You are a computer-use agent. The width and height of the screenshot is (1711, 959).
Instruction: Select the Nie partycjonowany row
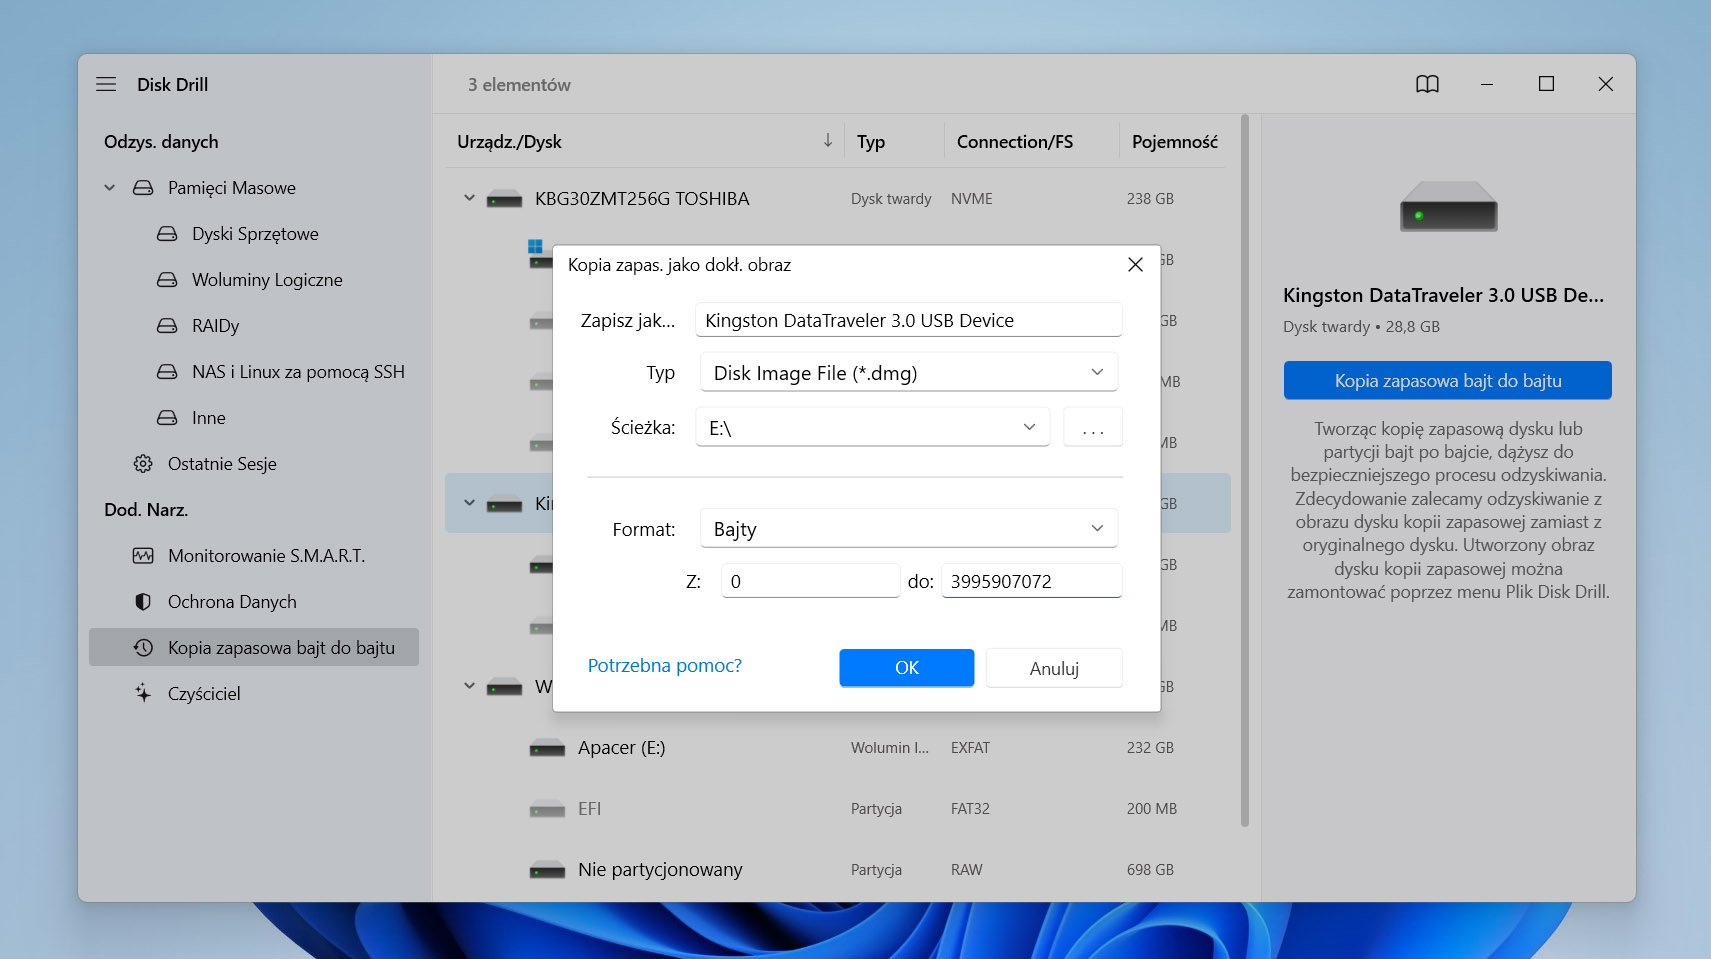click(838, 870)
